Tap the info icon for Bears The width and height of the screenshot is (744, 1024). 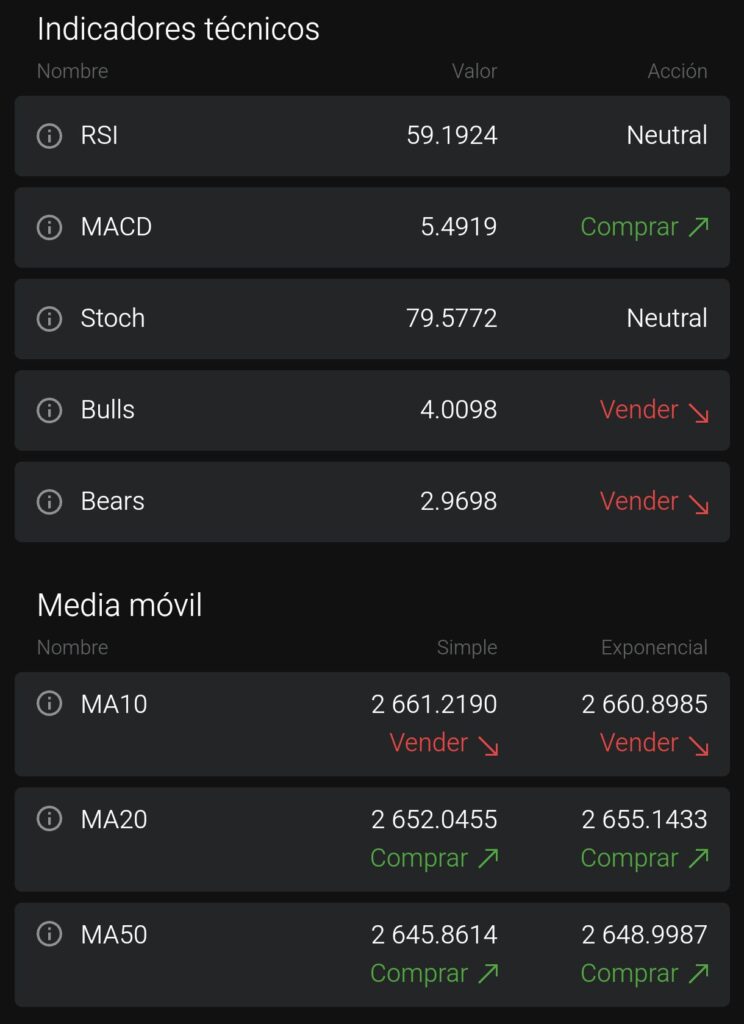(x=49, y=502)
